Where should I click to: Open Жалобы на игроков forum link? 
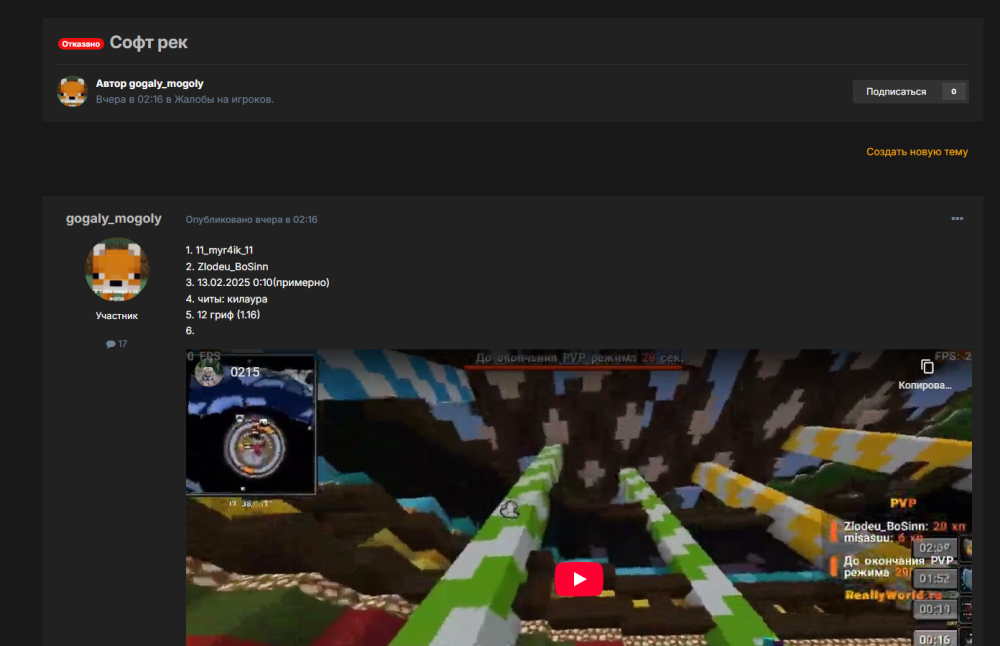[x=223, y=99]
